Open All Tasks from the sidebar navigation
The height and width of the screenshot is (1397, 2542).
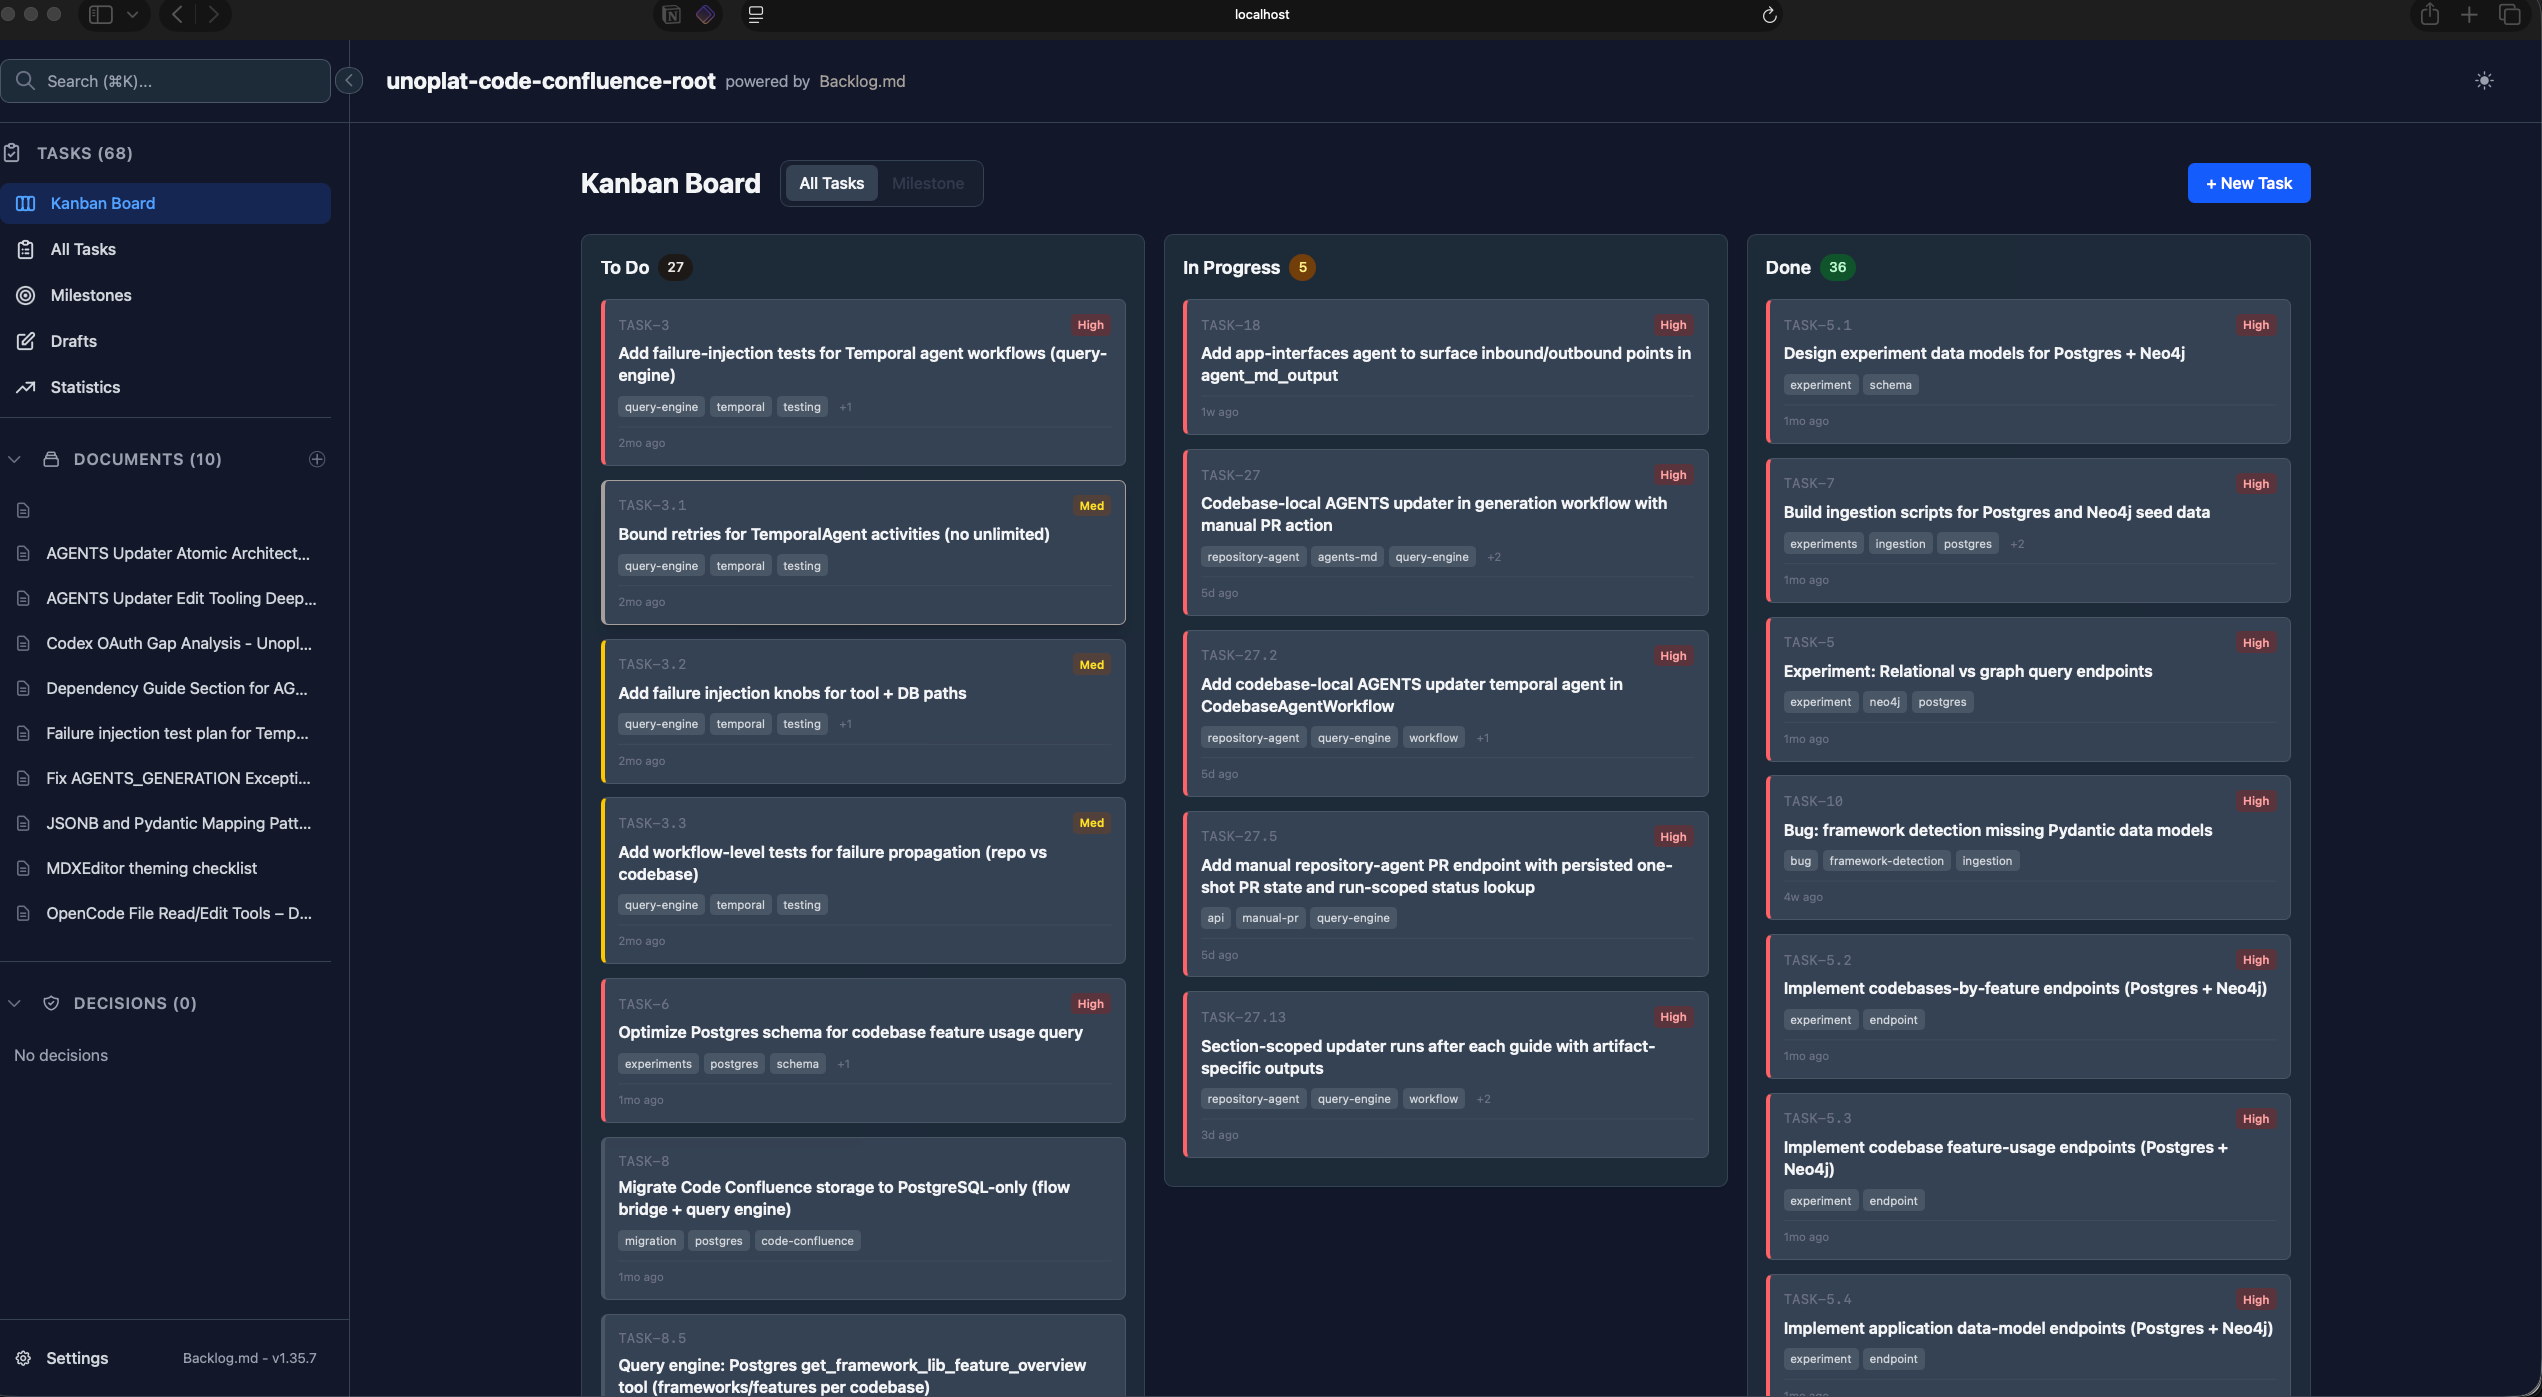[82, 249]
